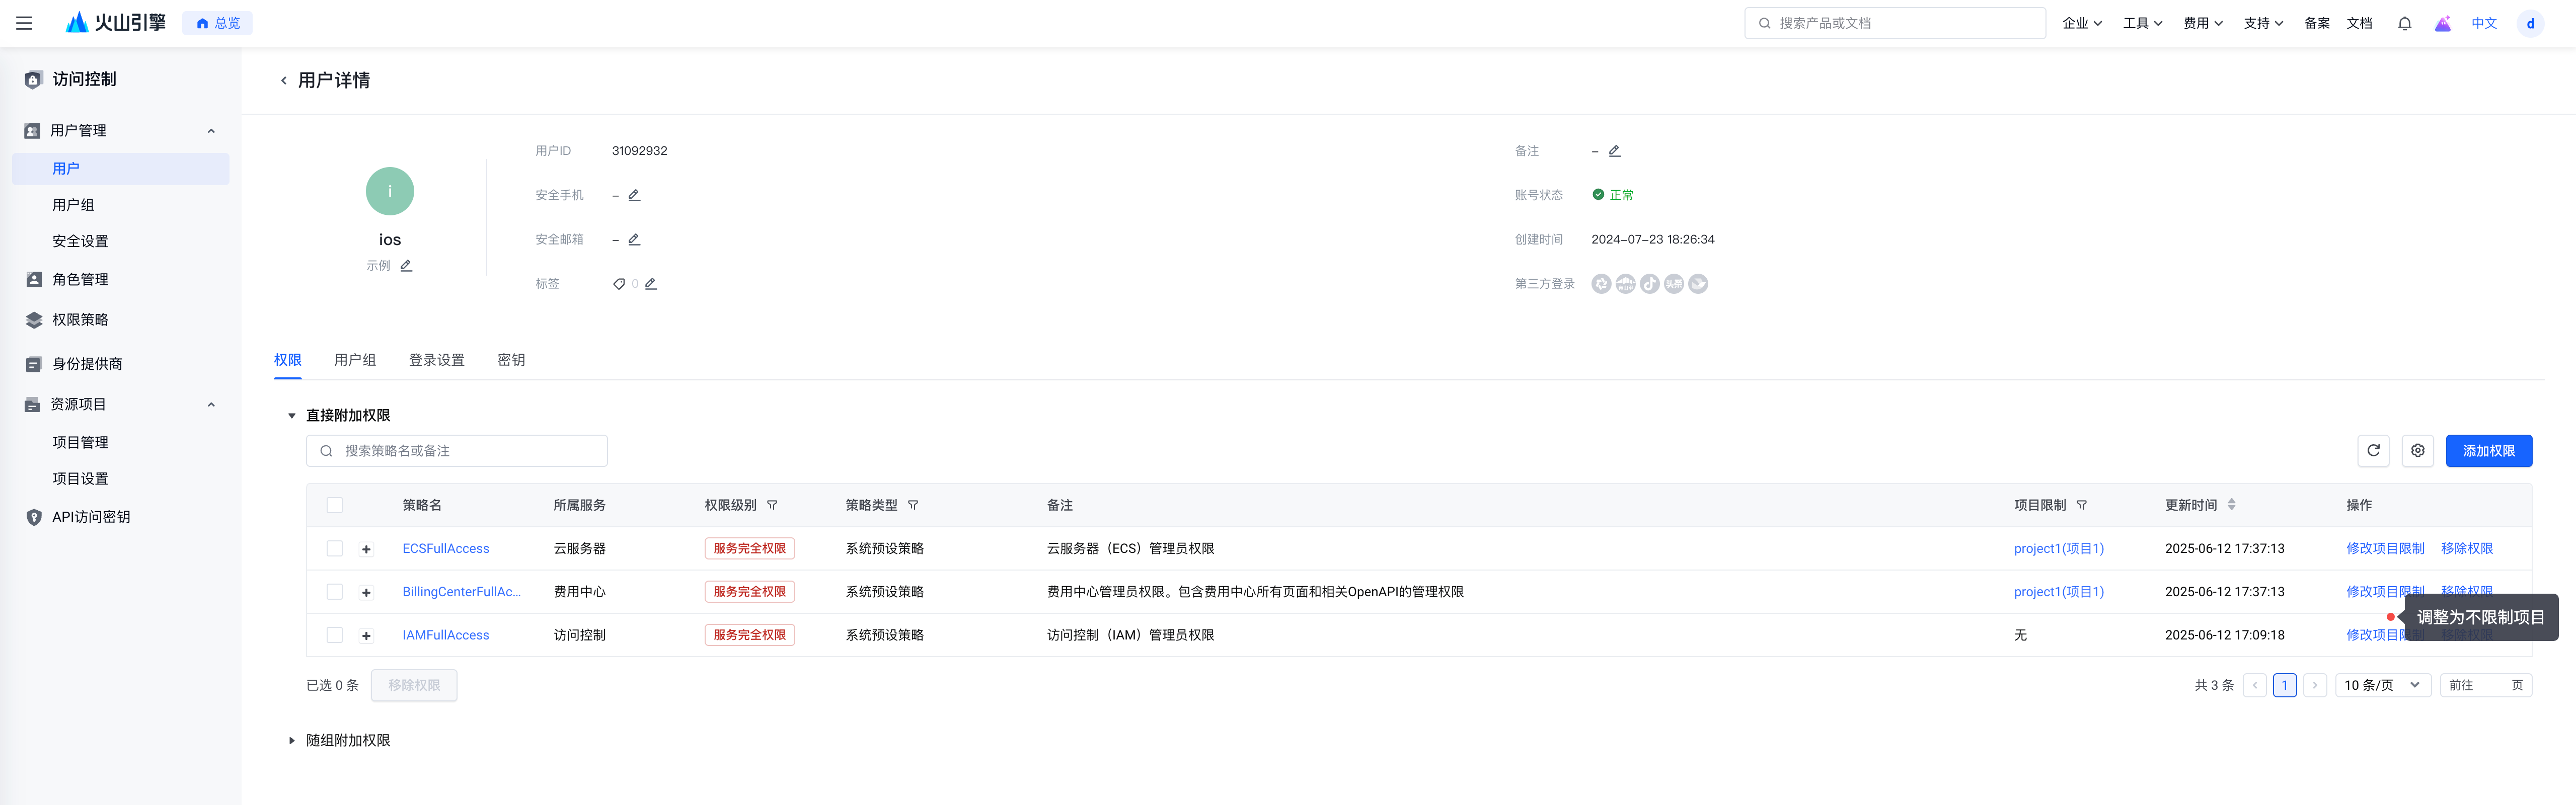2576x805 pixels.
Task: Open the 工具 header dropdown
Action: (x=2142, y=23)
